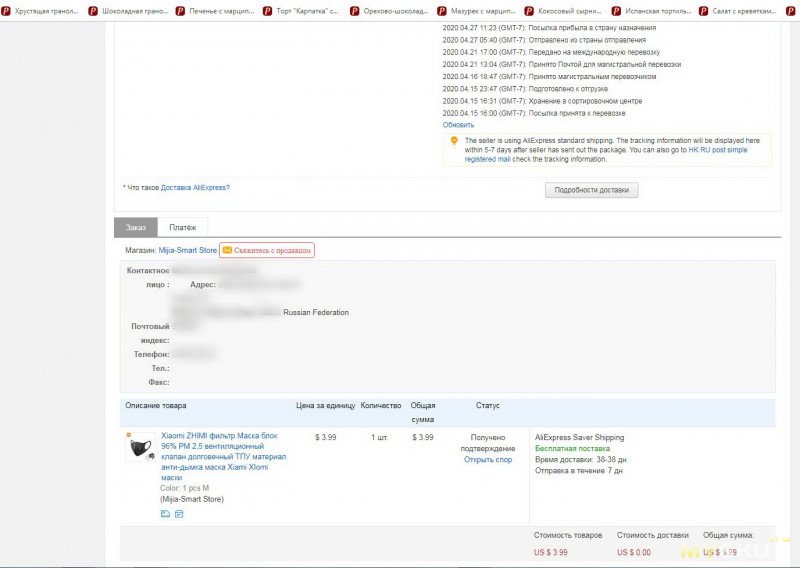Viewport: 800px width, 568px height.
Task: Open the 'Доставка AliExpress?' help link
Action: click(195, 187)
